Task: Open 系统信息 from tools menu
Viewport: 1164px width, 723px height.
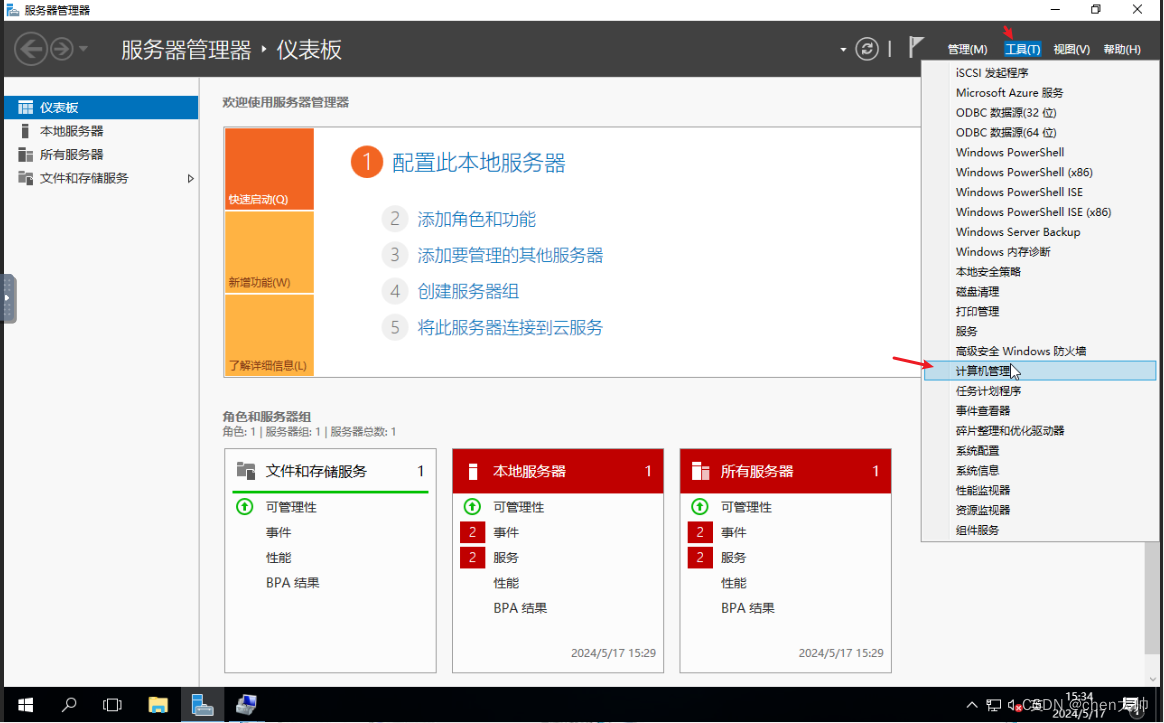Action: (1039, 471)
